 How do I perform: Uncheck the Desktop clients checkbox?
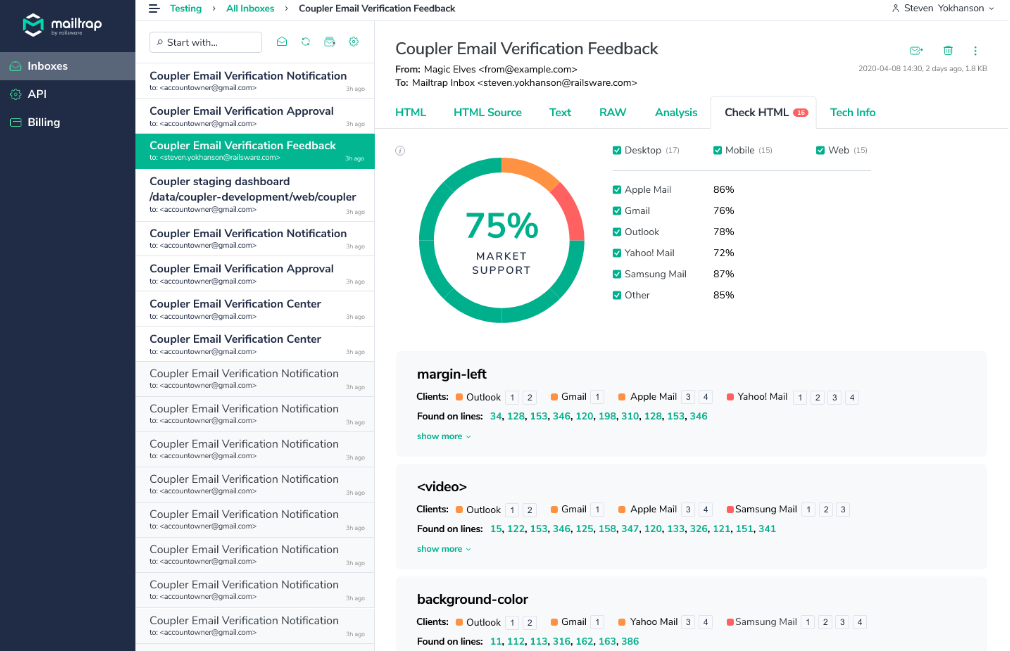coord(617,150)
